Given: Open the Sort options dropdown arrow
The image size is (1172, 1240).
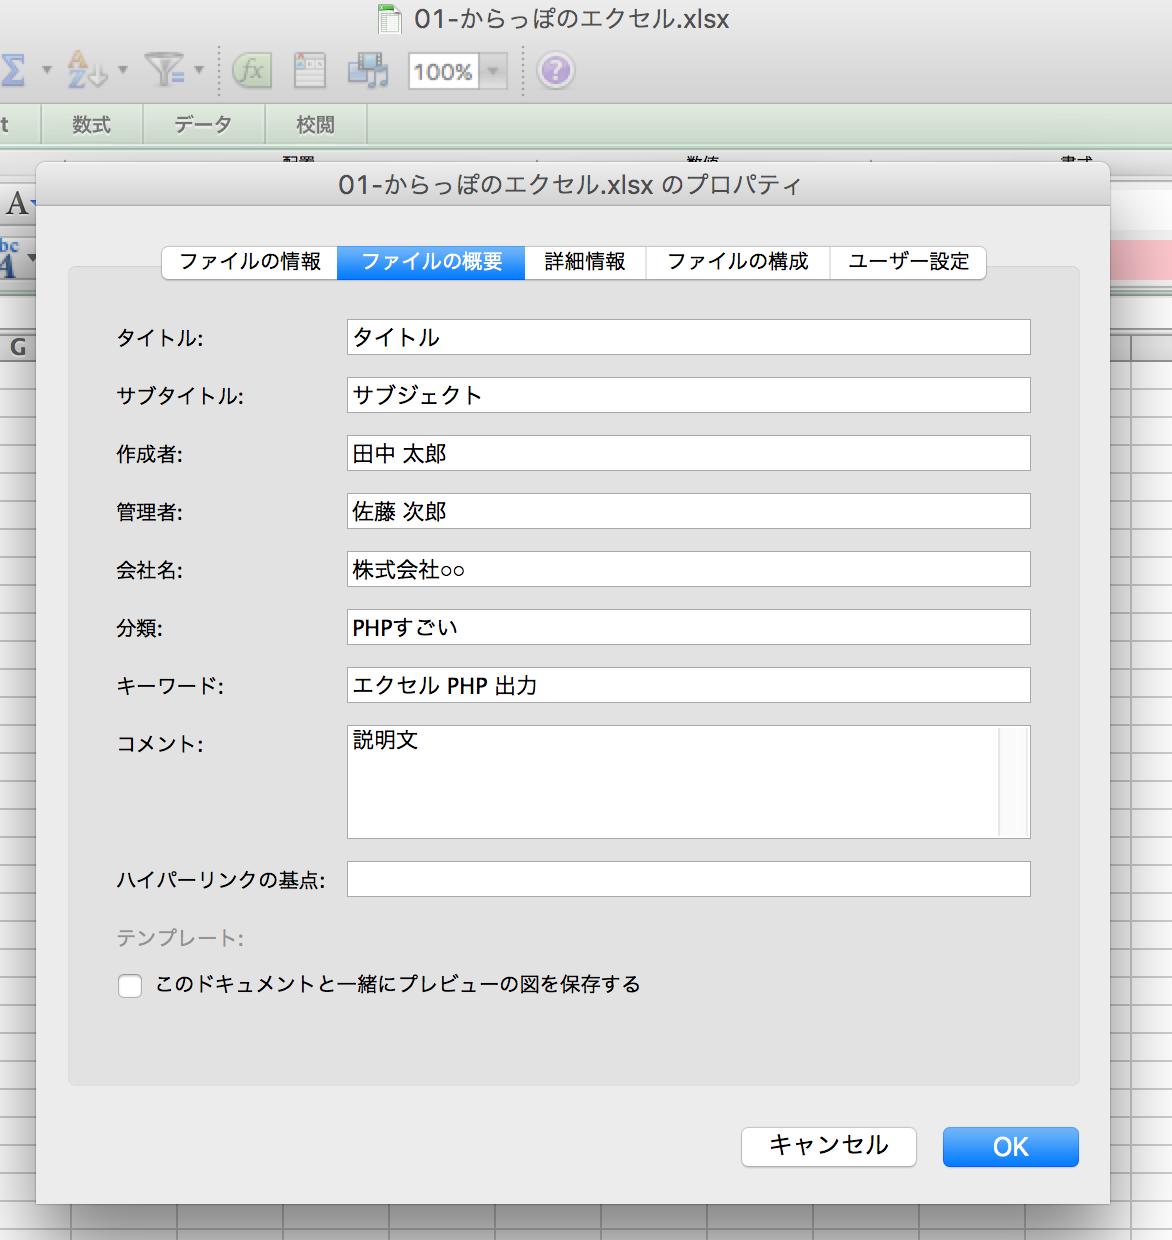Looking at the screenshot, I should tap(121, 70).
